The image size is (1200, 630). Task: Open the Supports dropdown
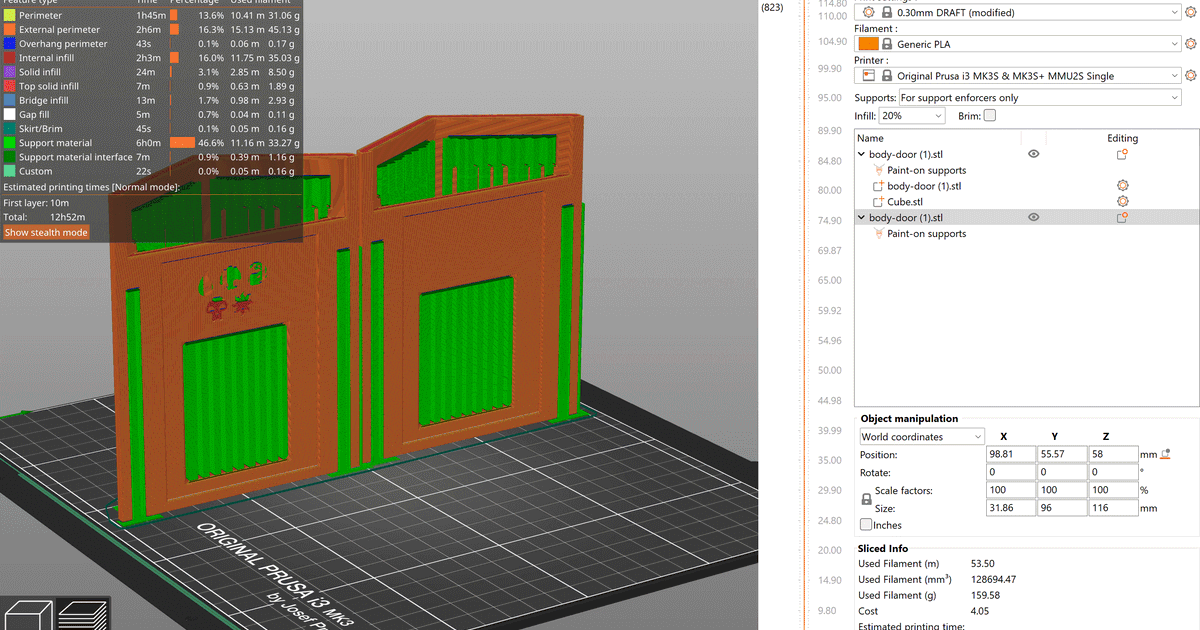point(1038,97)
